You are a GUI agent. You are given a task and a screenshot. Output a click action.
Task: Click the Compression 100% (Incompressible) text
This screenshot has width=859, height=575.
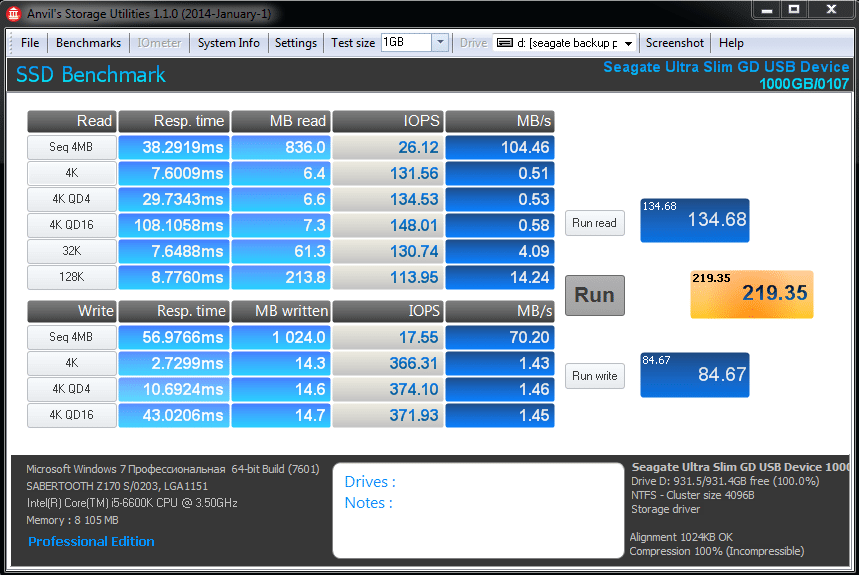pos(717,551)
